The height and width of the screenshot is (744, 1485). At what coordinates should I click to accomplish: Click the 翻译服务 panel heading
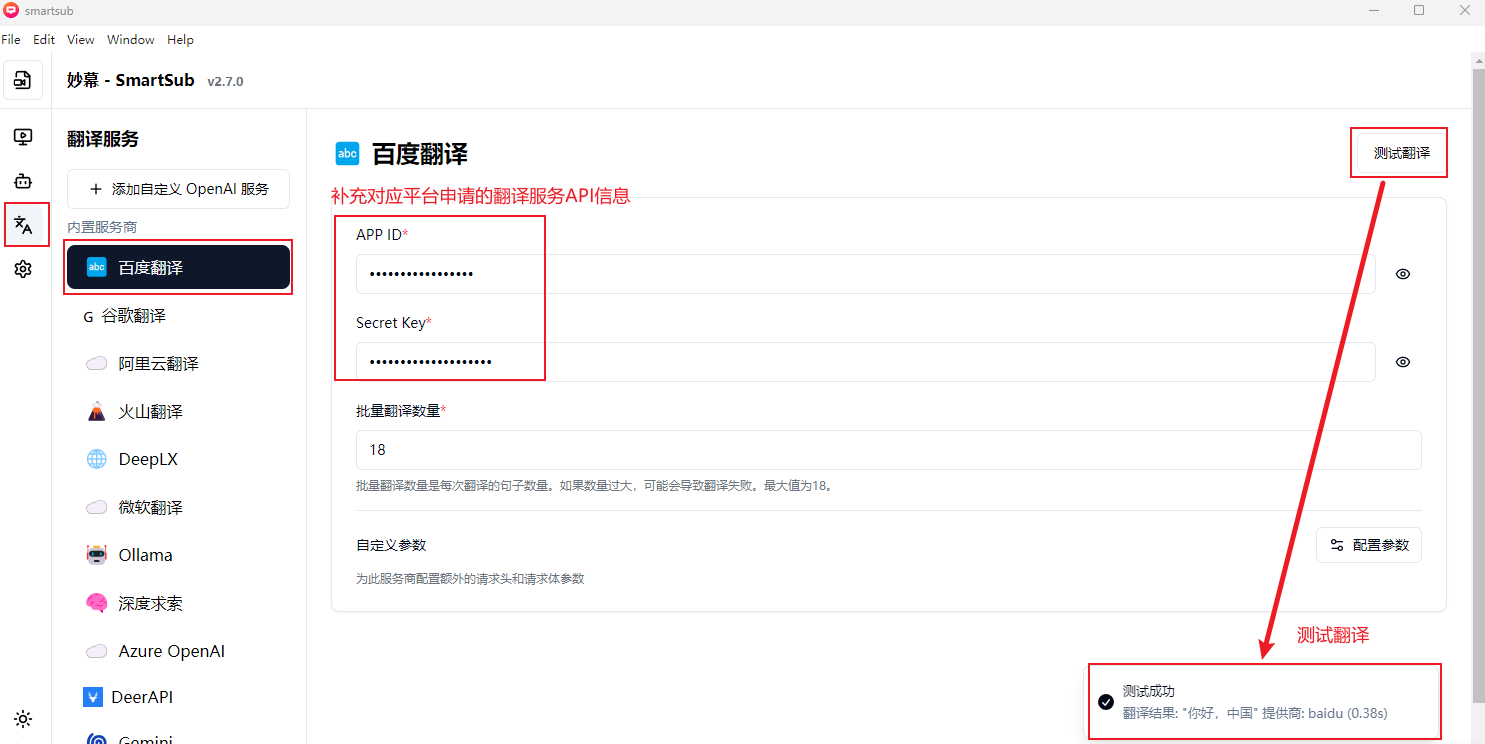coord(103,139)
